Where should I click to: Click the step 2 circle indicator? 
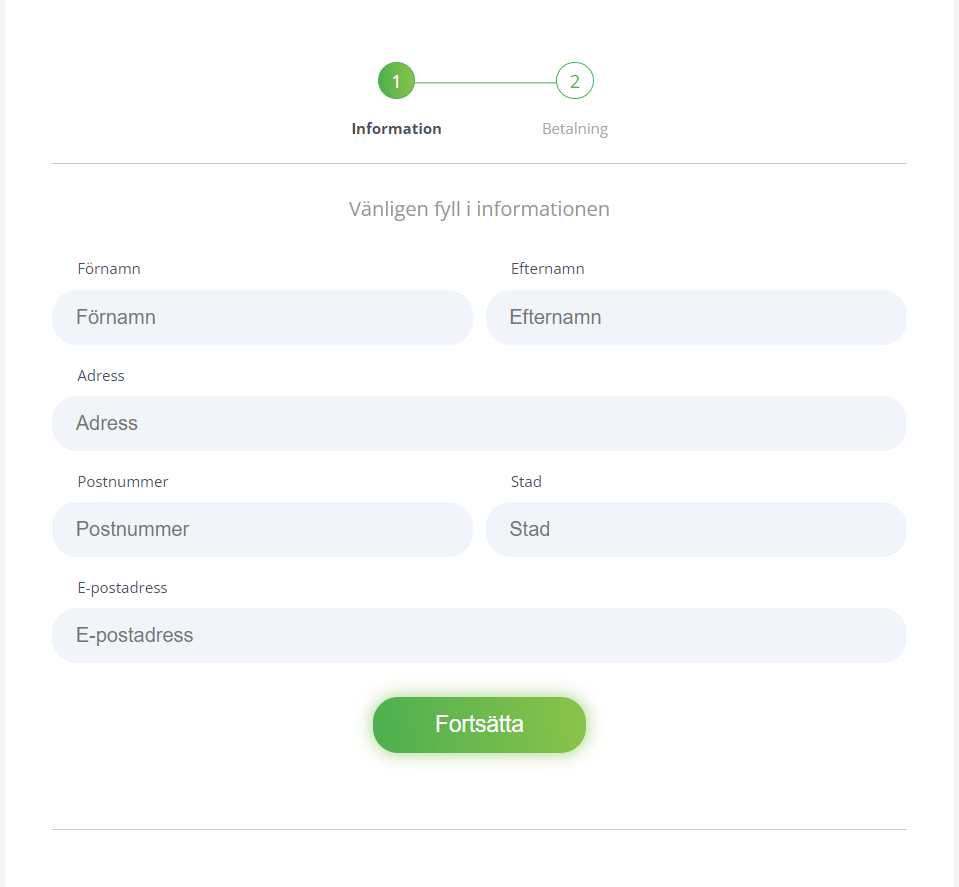(x=575, y=81)
